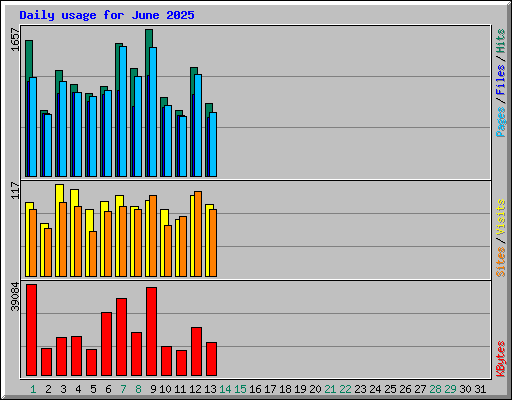Click the cyan Pages bar for day 7
512x400 pixels.
(123, 112)
